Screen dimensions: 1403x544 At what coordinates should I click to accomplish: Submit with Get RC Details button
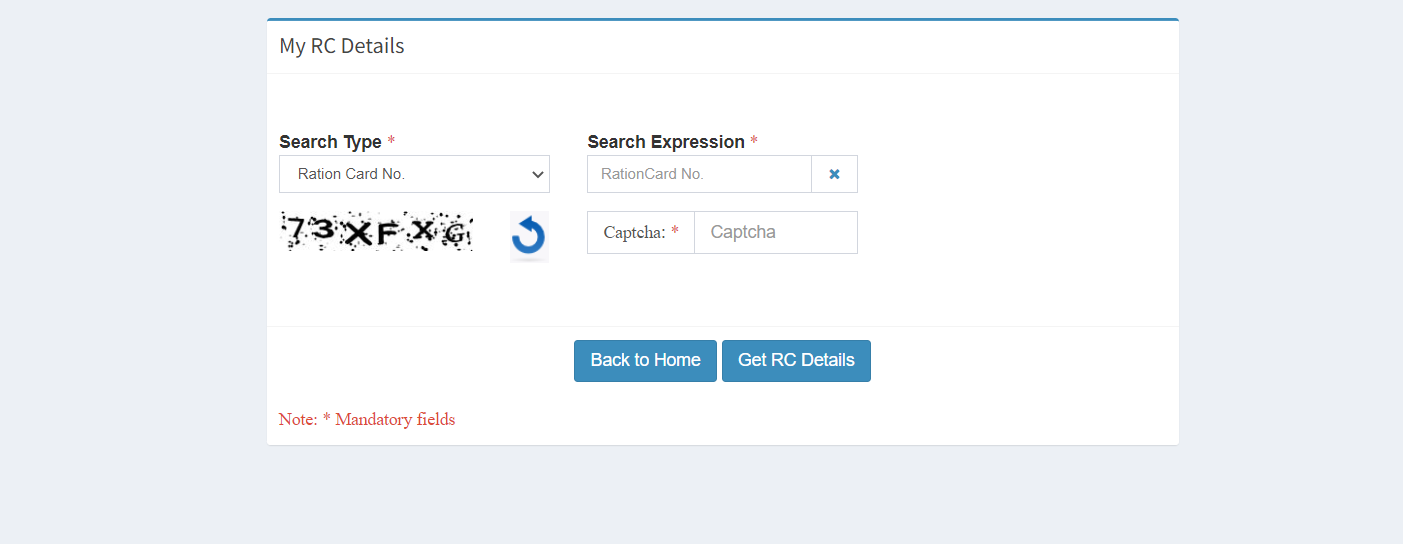coord(796,360)
